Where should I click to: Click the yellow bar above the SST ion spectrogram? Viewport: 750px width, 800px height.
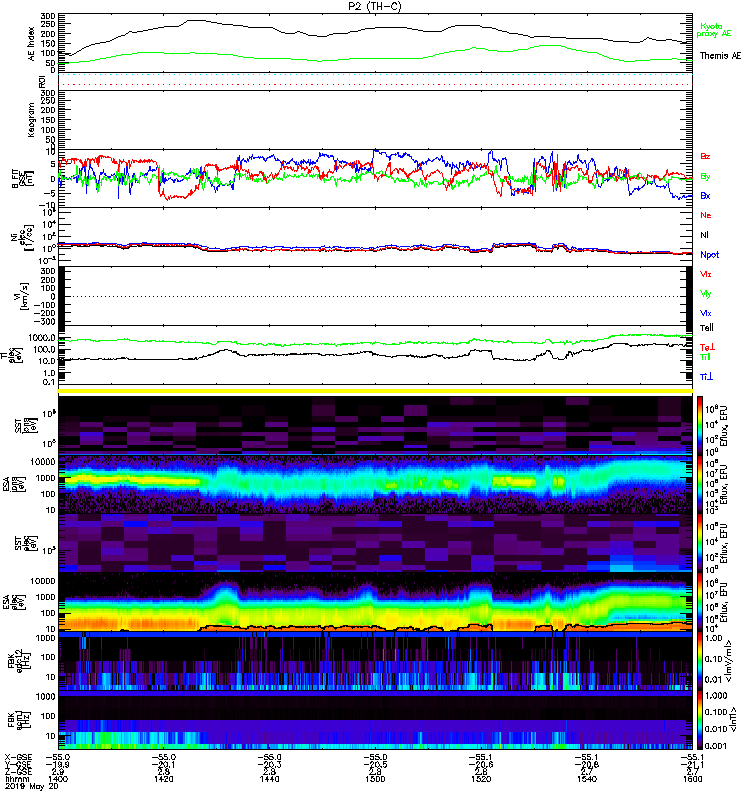[375, 391]
